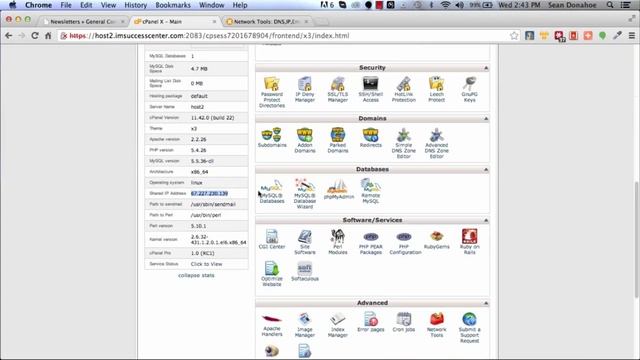640x360 pixels.
Task: Collapse the Advanced section
Action: click(486, 303)
